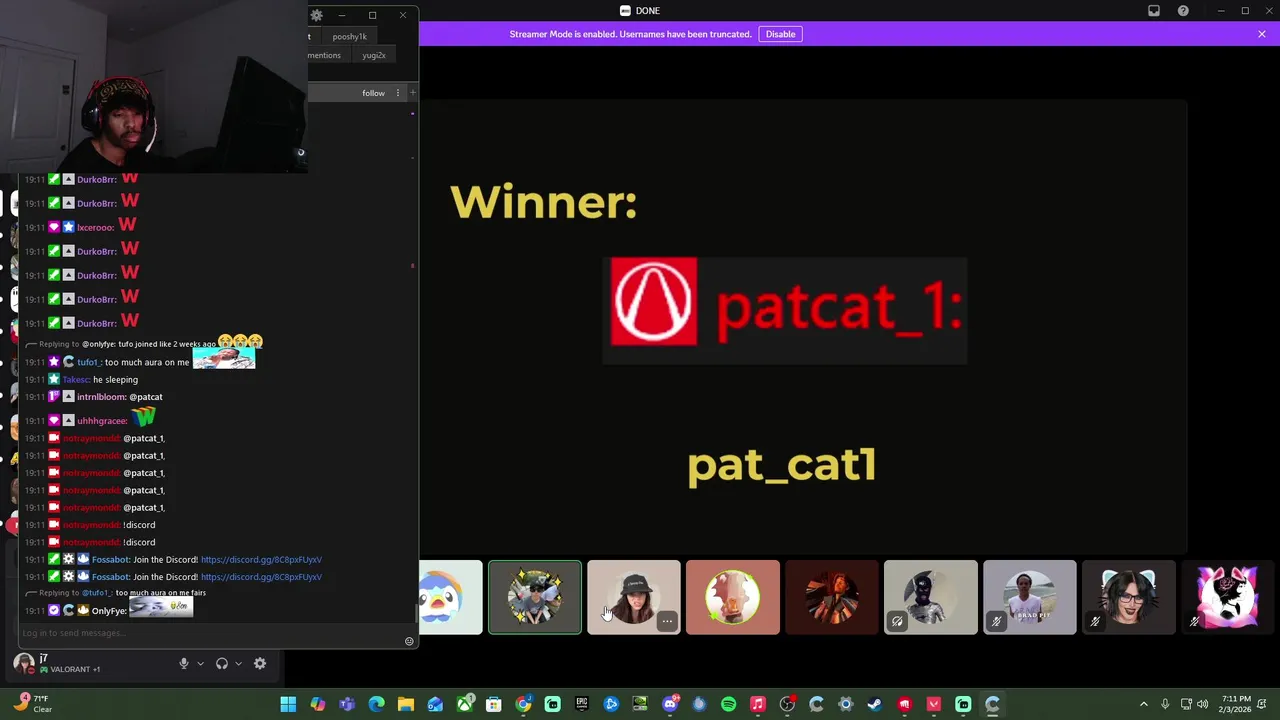Switch to the yugi2x chat tab
Viewport: 1280px width, 720px height.
pos(374,55)
